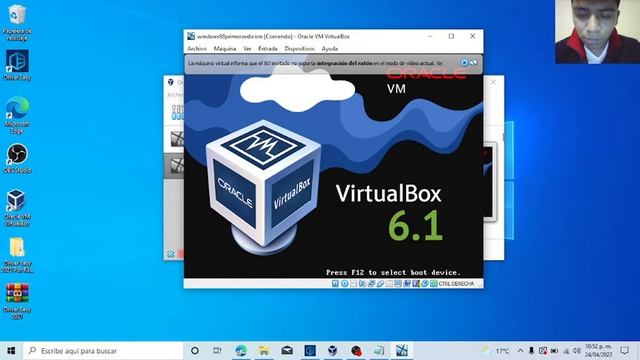Open the Action Center notifications
Image resolution: width=640 pixels, height=360 pixels.
tap(624, 351)
